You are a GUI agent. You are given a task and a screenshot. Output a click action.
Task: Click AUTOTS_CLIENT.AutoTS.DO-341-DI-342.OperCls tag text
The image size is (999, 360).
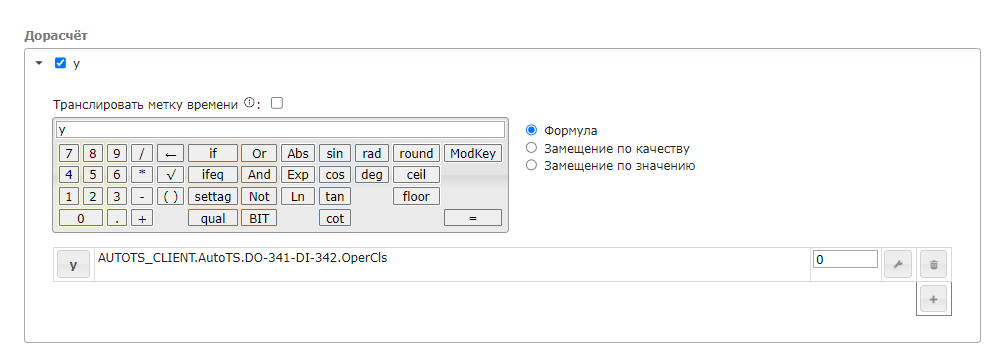[x=243, y=259]
